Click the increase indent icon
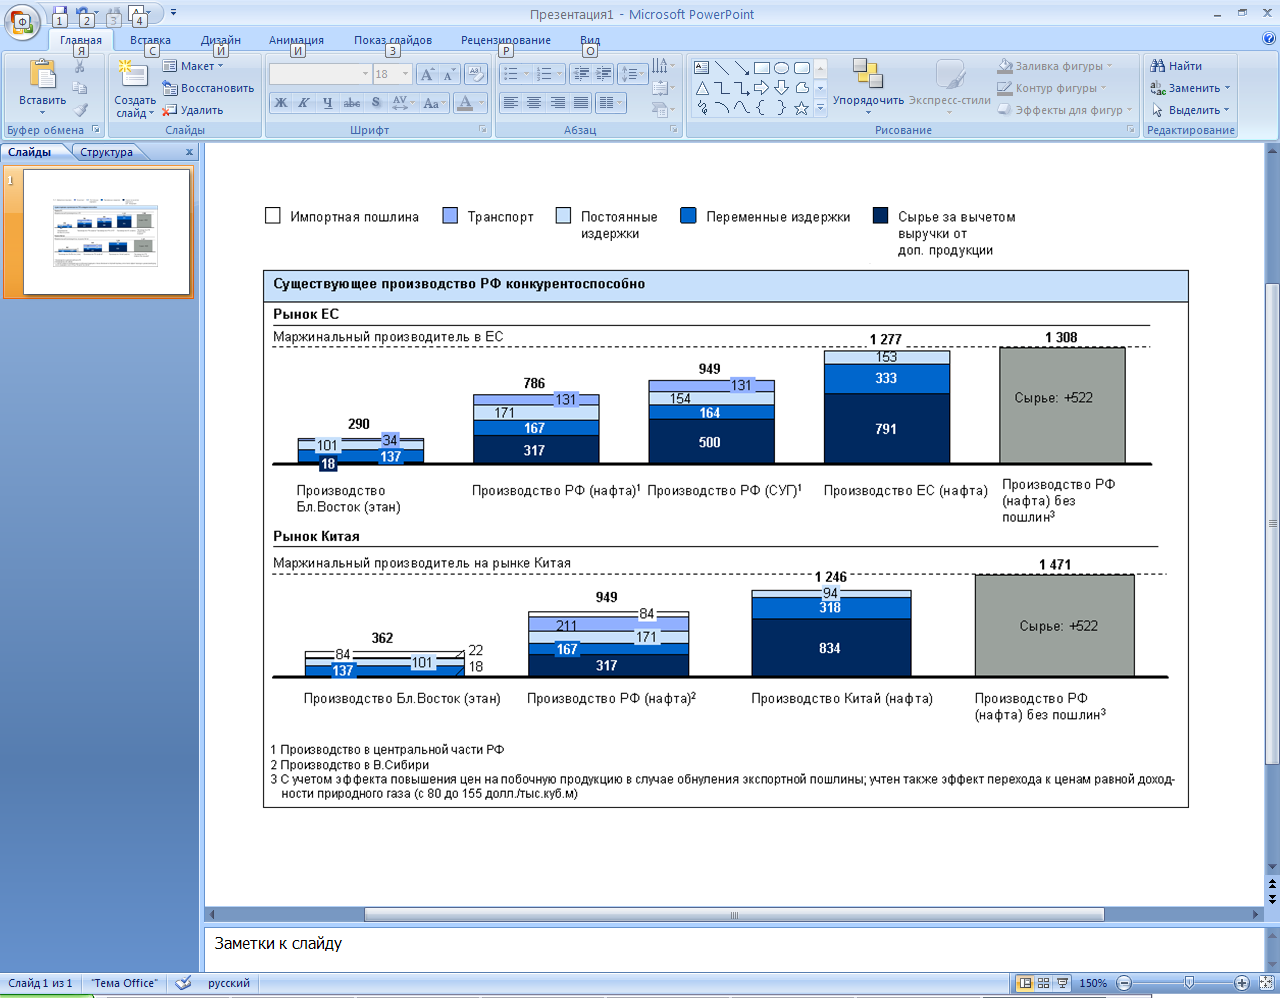 tap(603, 74)
